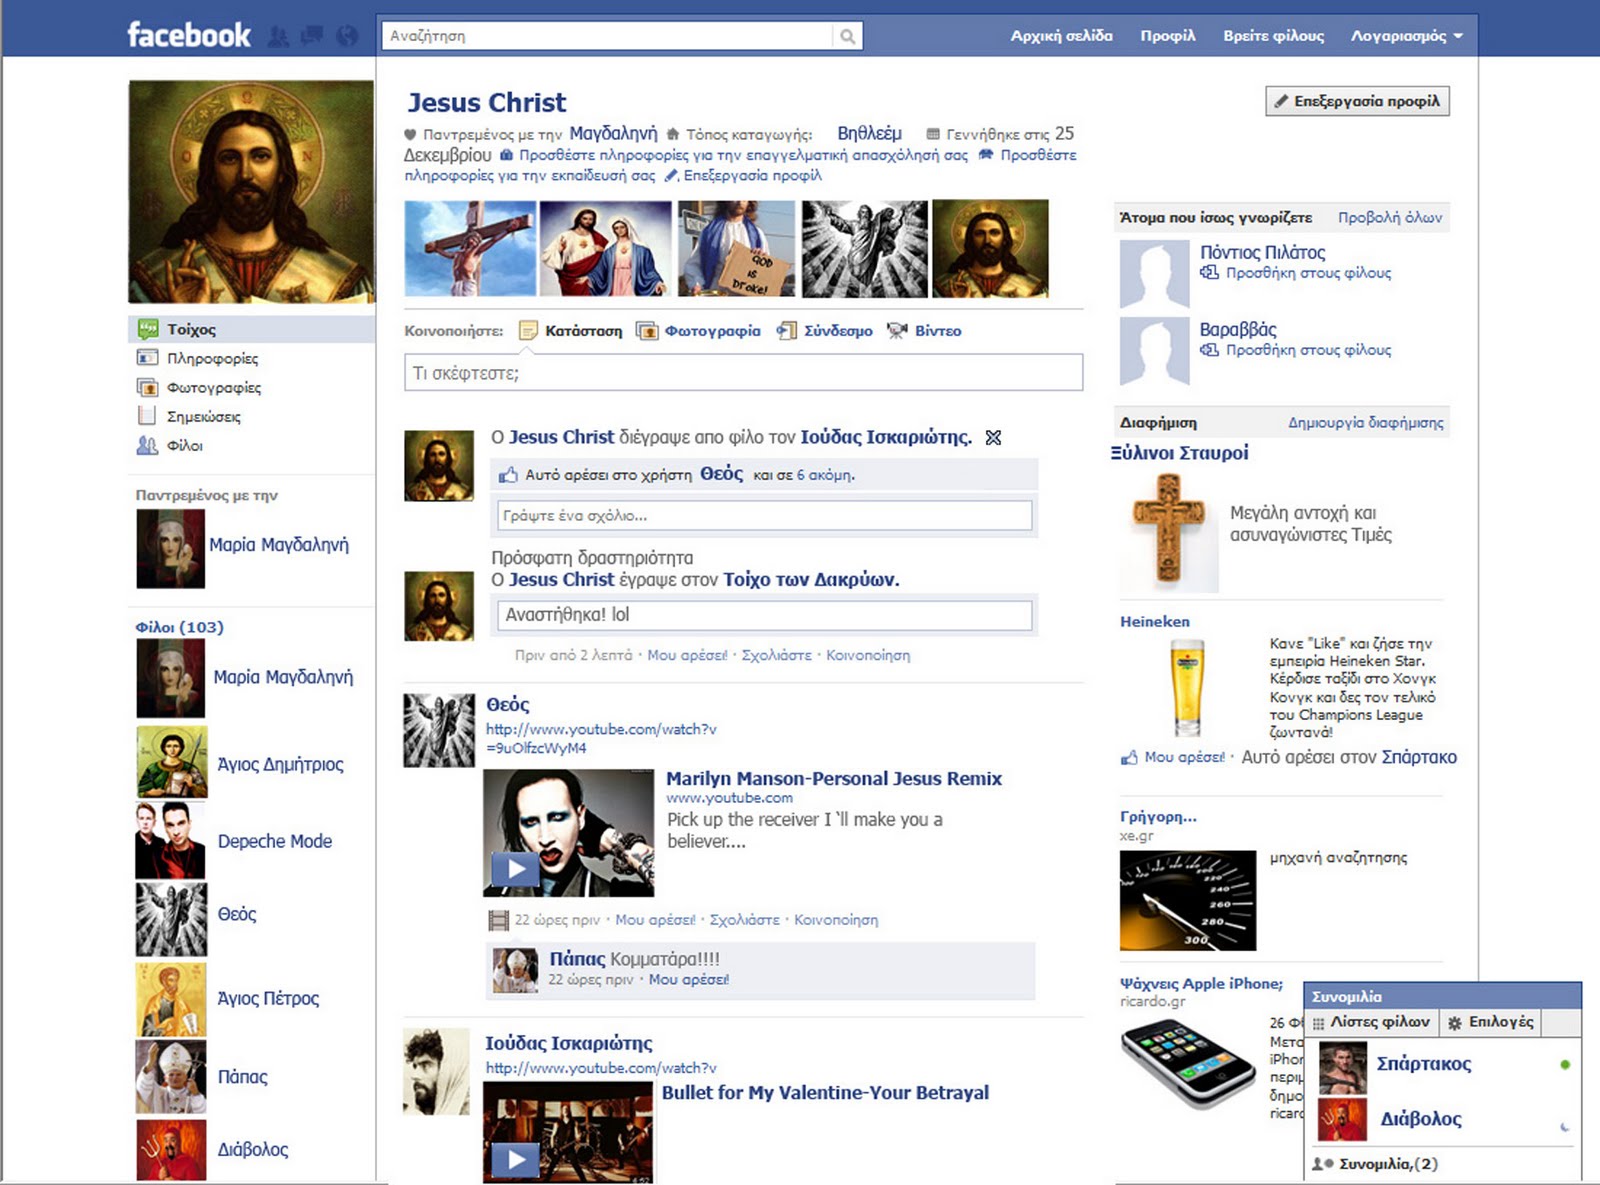Image resolution: width=1600 pixels, height=1185 pixels.
Task: Open the notifications globe icon
Action: click(347, 36)
